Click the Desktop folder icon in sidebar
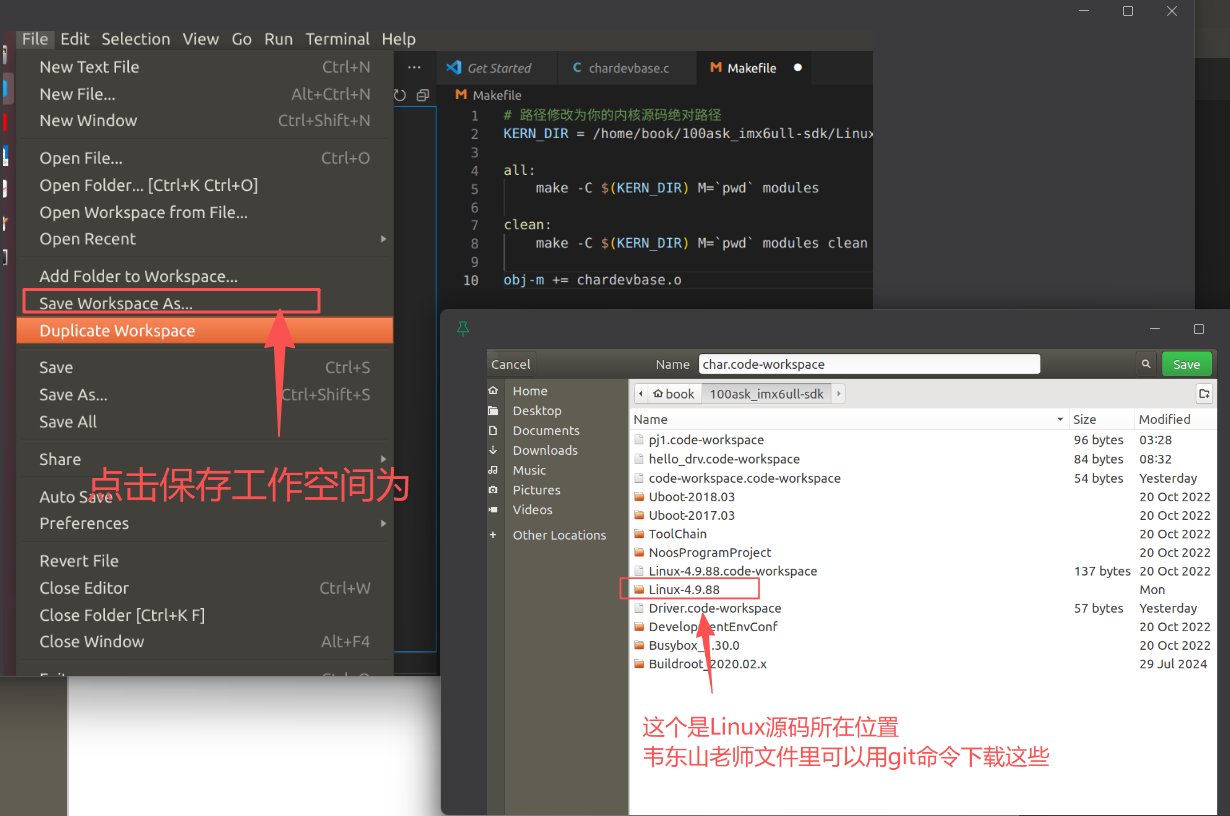 [x=493, y=411]
